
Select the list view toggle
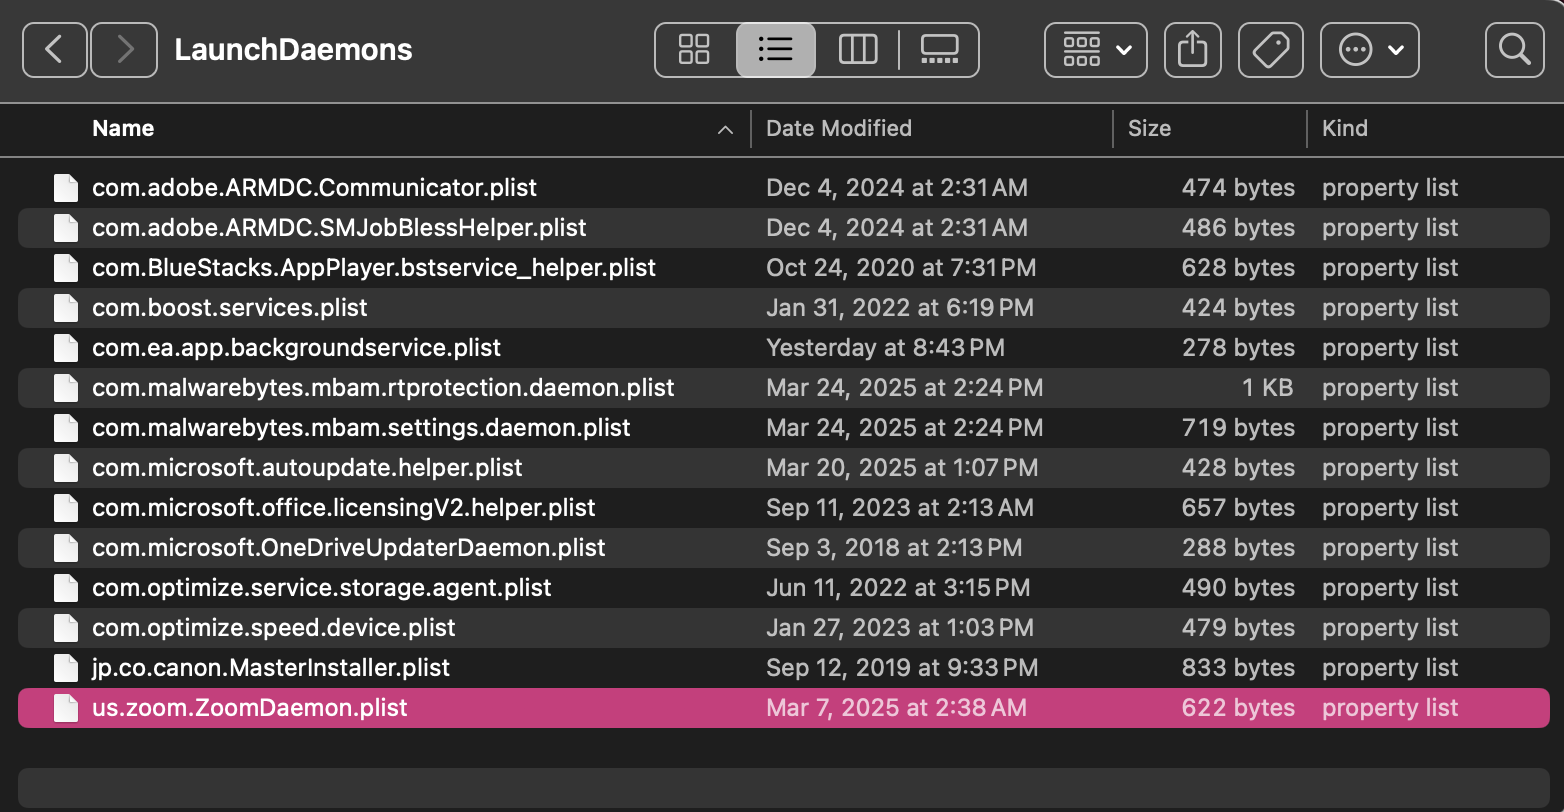(776, 49)
